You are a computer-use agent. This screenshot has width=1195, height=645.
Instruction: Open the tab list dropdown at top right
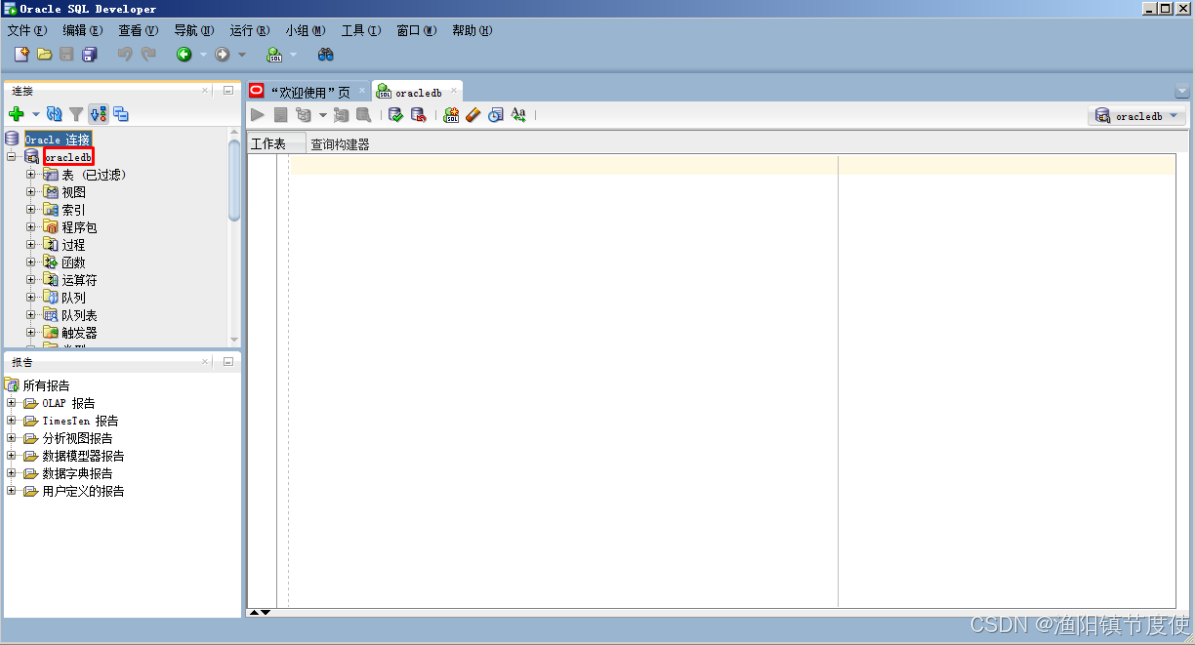(1182, 91)
